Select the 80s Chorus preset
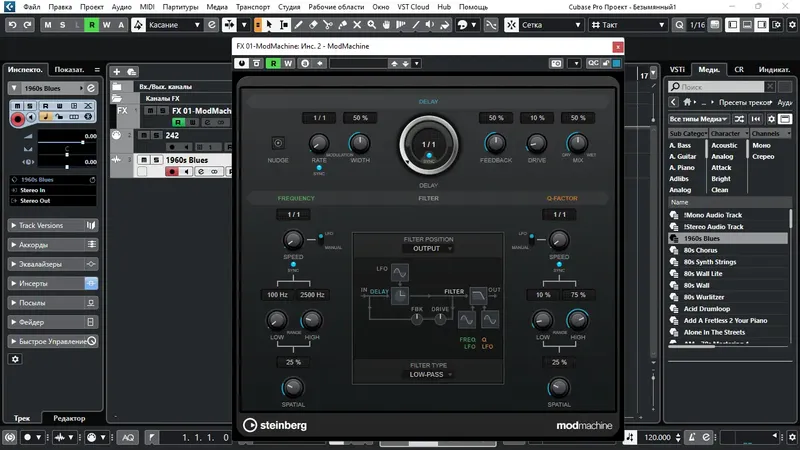Screen dimensions: 800x450 pos(700,251)
